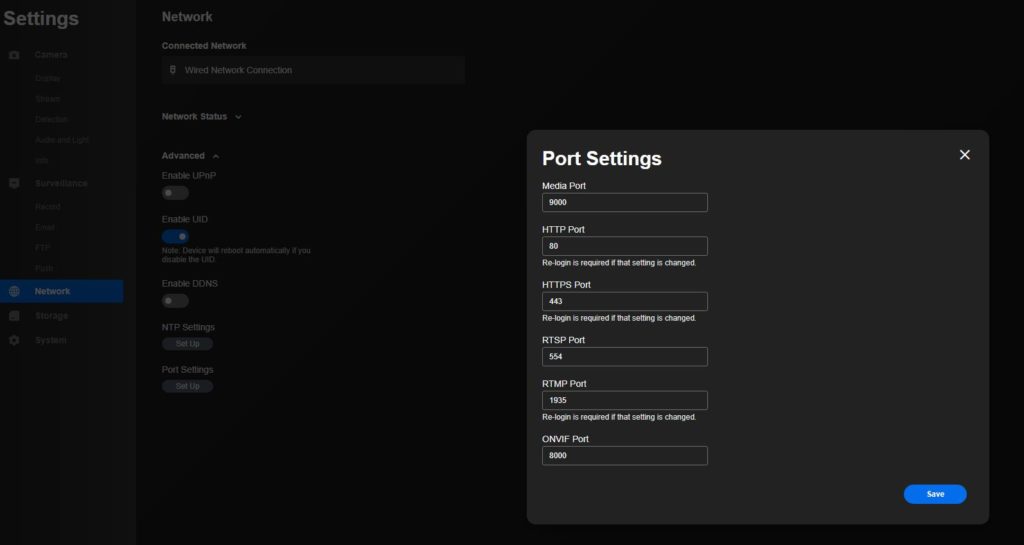The height and width of the screenshot is (545, 1024).
Task: Focus the RTSP Port field
Action: tap(624, 357)
